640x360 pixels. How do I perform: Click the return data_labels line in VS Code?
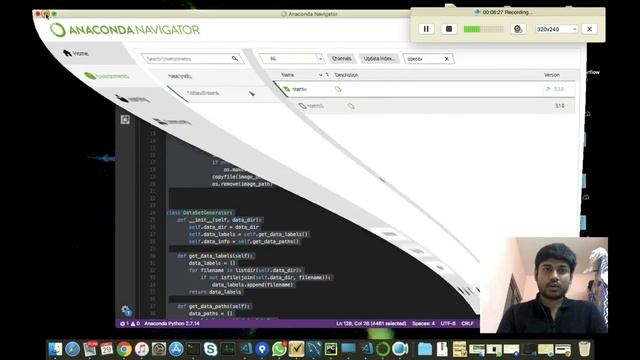[x=215, y=292]
